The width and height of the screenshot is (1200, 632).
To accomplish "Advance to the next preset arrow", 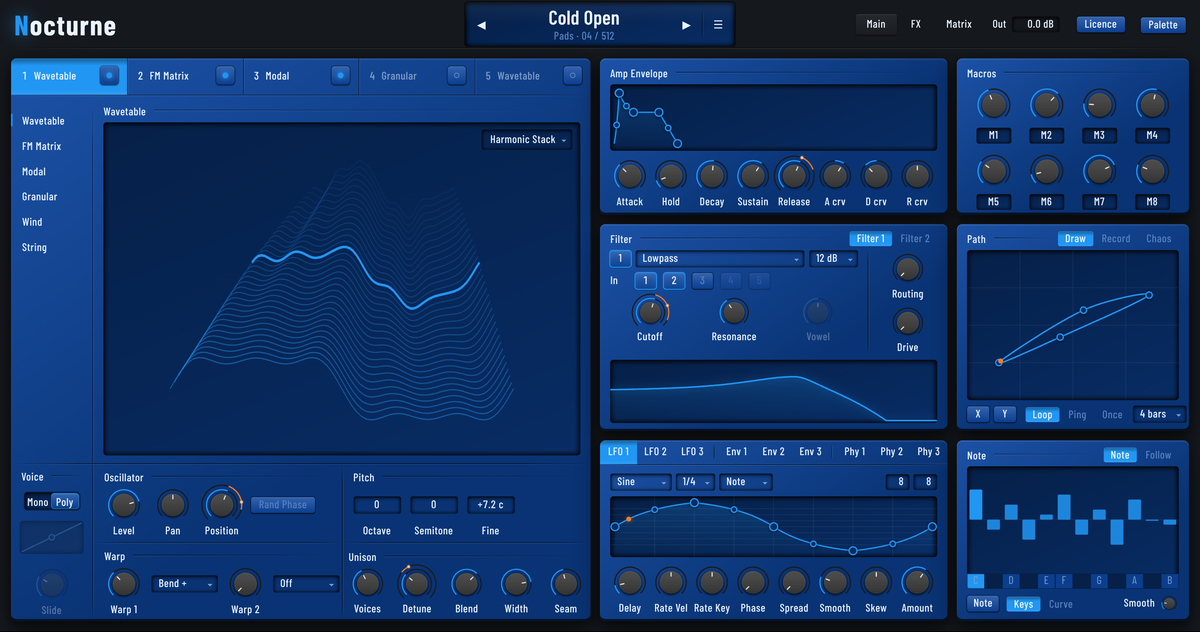I will click(x=686, y=25).
